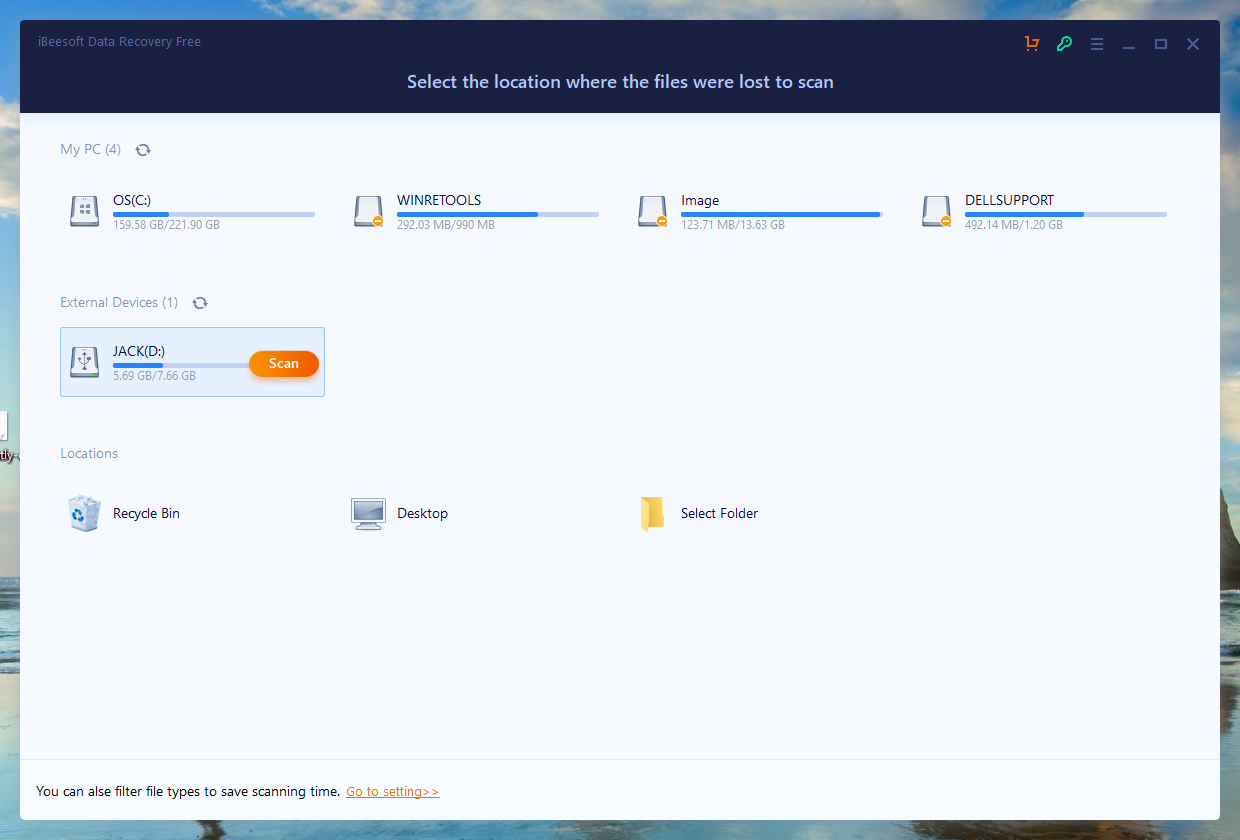The image size is (1240, 840).
Task: Click the JACK(D:) drive name
Action: [139, 351]
